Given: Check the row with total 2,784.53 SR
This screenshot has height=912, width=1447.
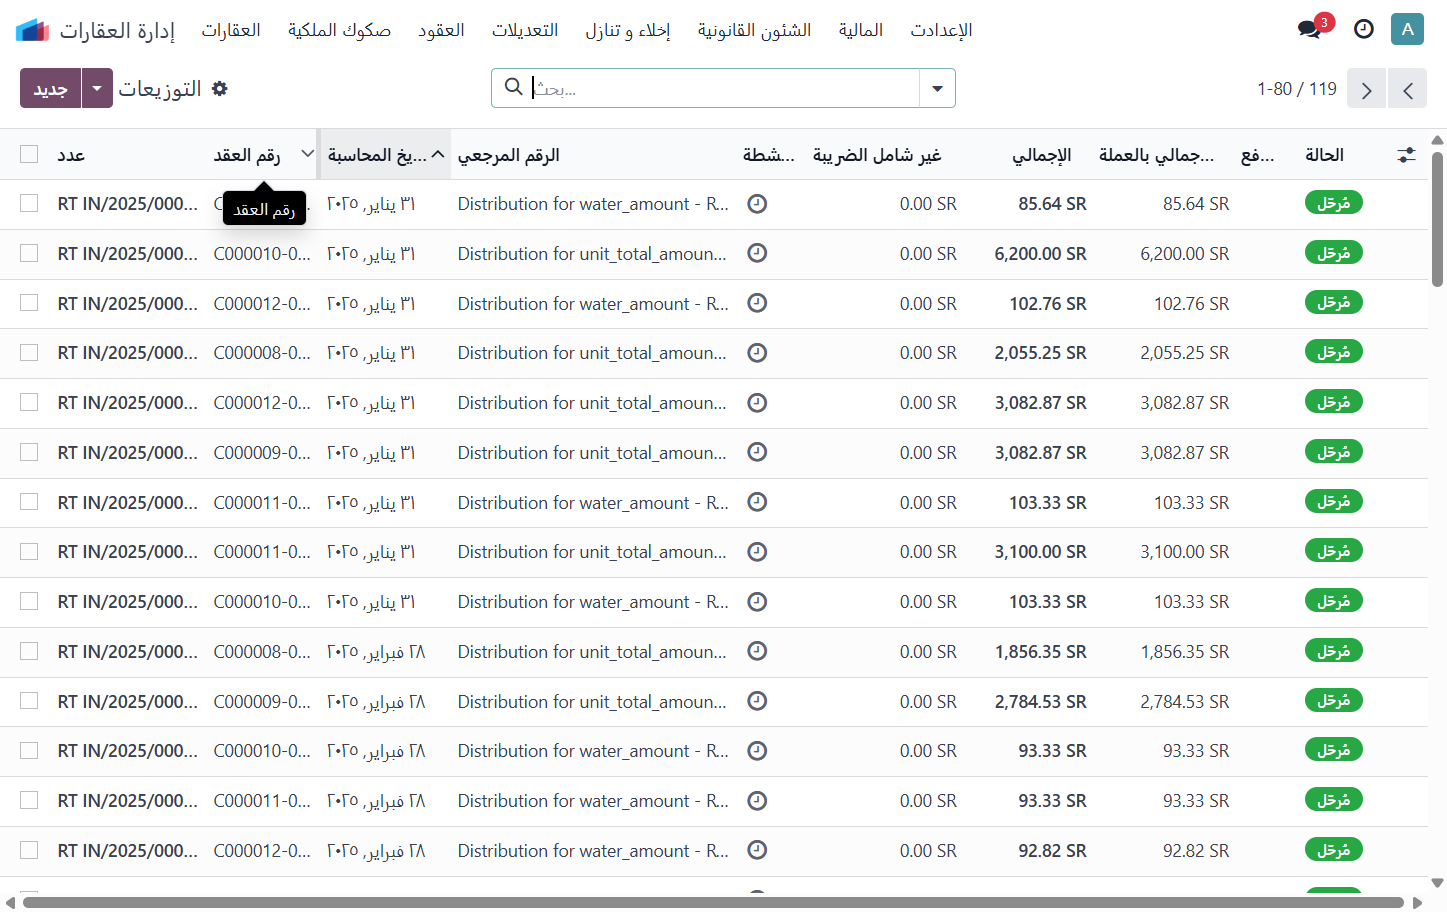Looking at the screenshot, I should (29, 701).
